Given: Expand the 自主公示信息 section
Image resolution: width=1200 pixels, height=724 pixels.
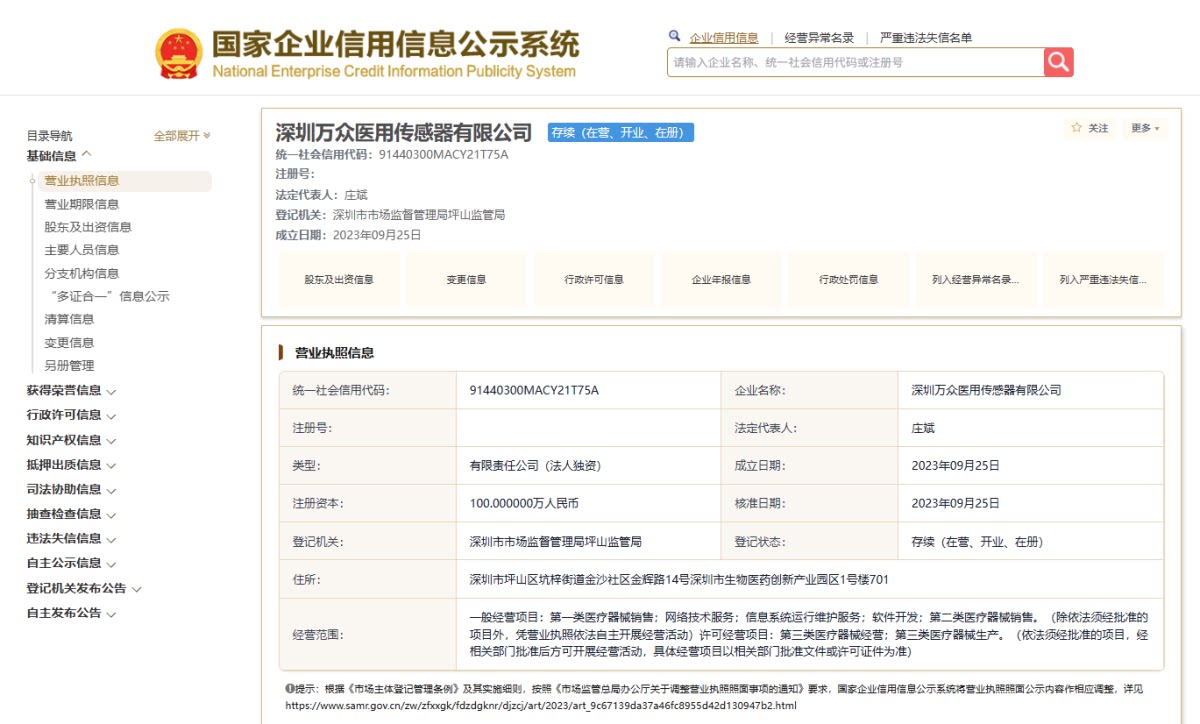Looking at the screenshot, I should pos(71,563).
